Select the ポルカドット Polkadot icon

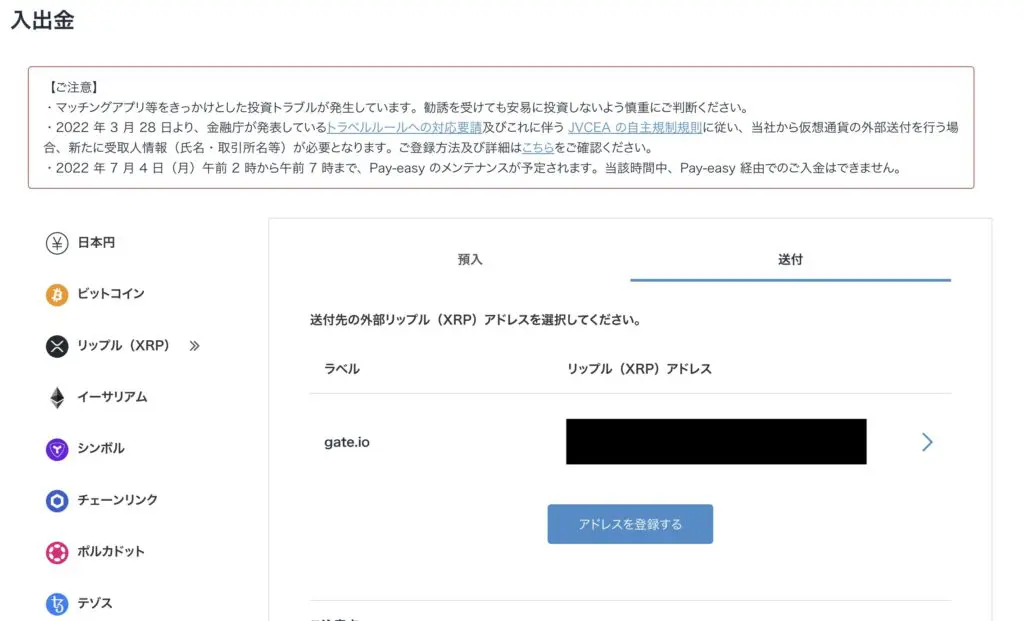pos(57,552)
